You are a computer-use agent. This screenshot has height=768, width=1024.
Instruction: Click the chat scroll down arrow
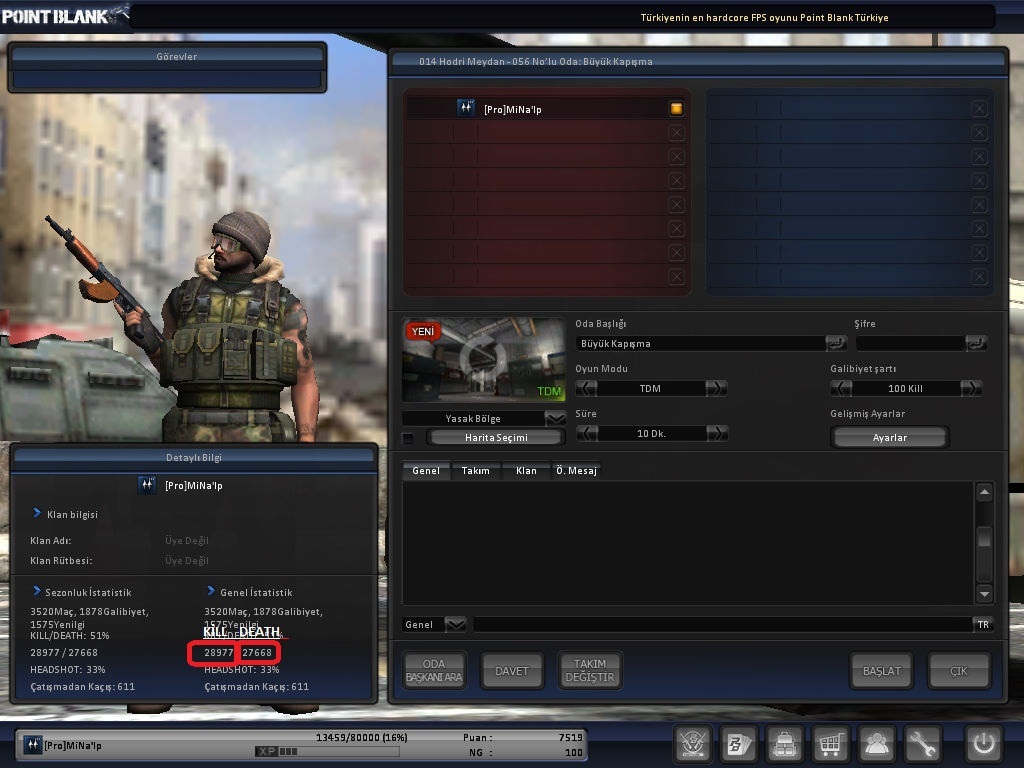[x=984, y=594]
